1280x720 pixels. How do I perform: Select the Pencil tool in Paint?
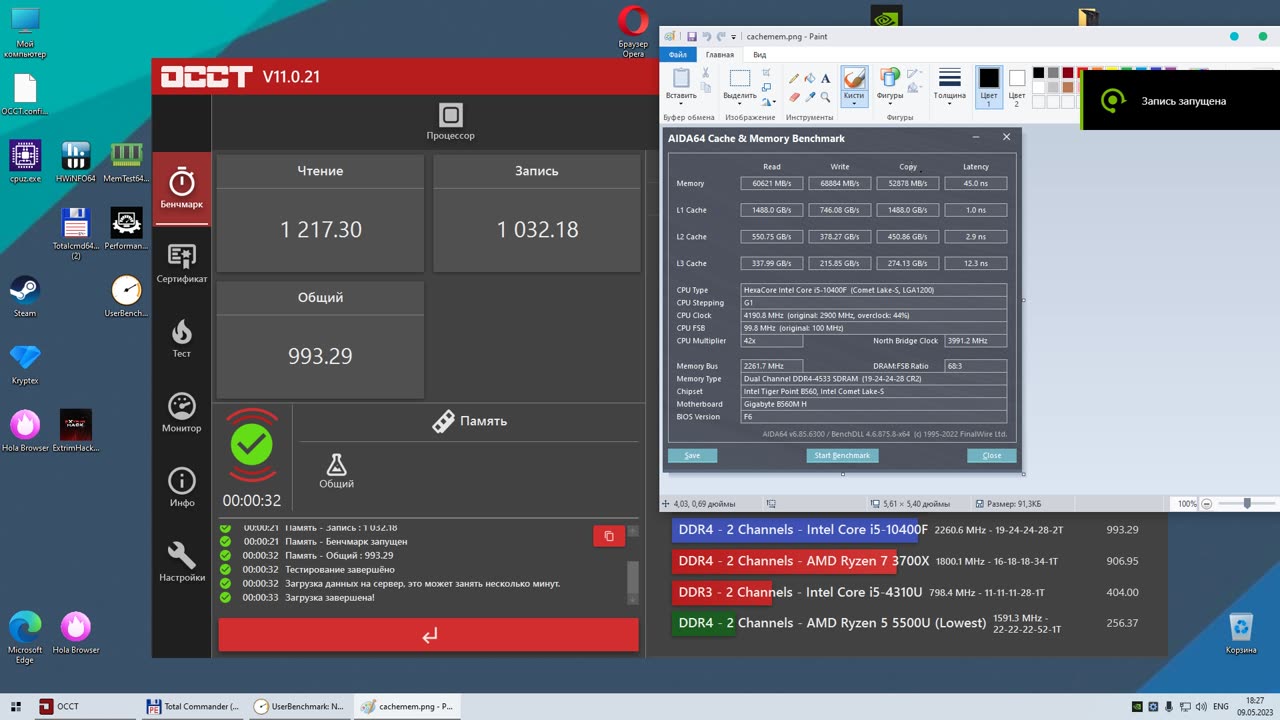(794, 78)
